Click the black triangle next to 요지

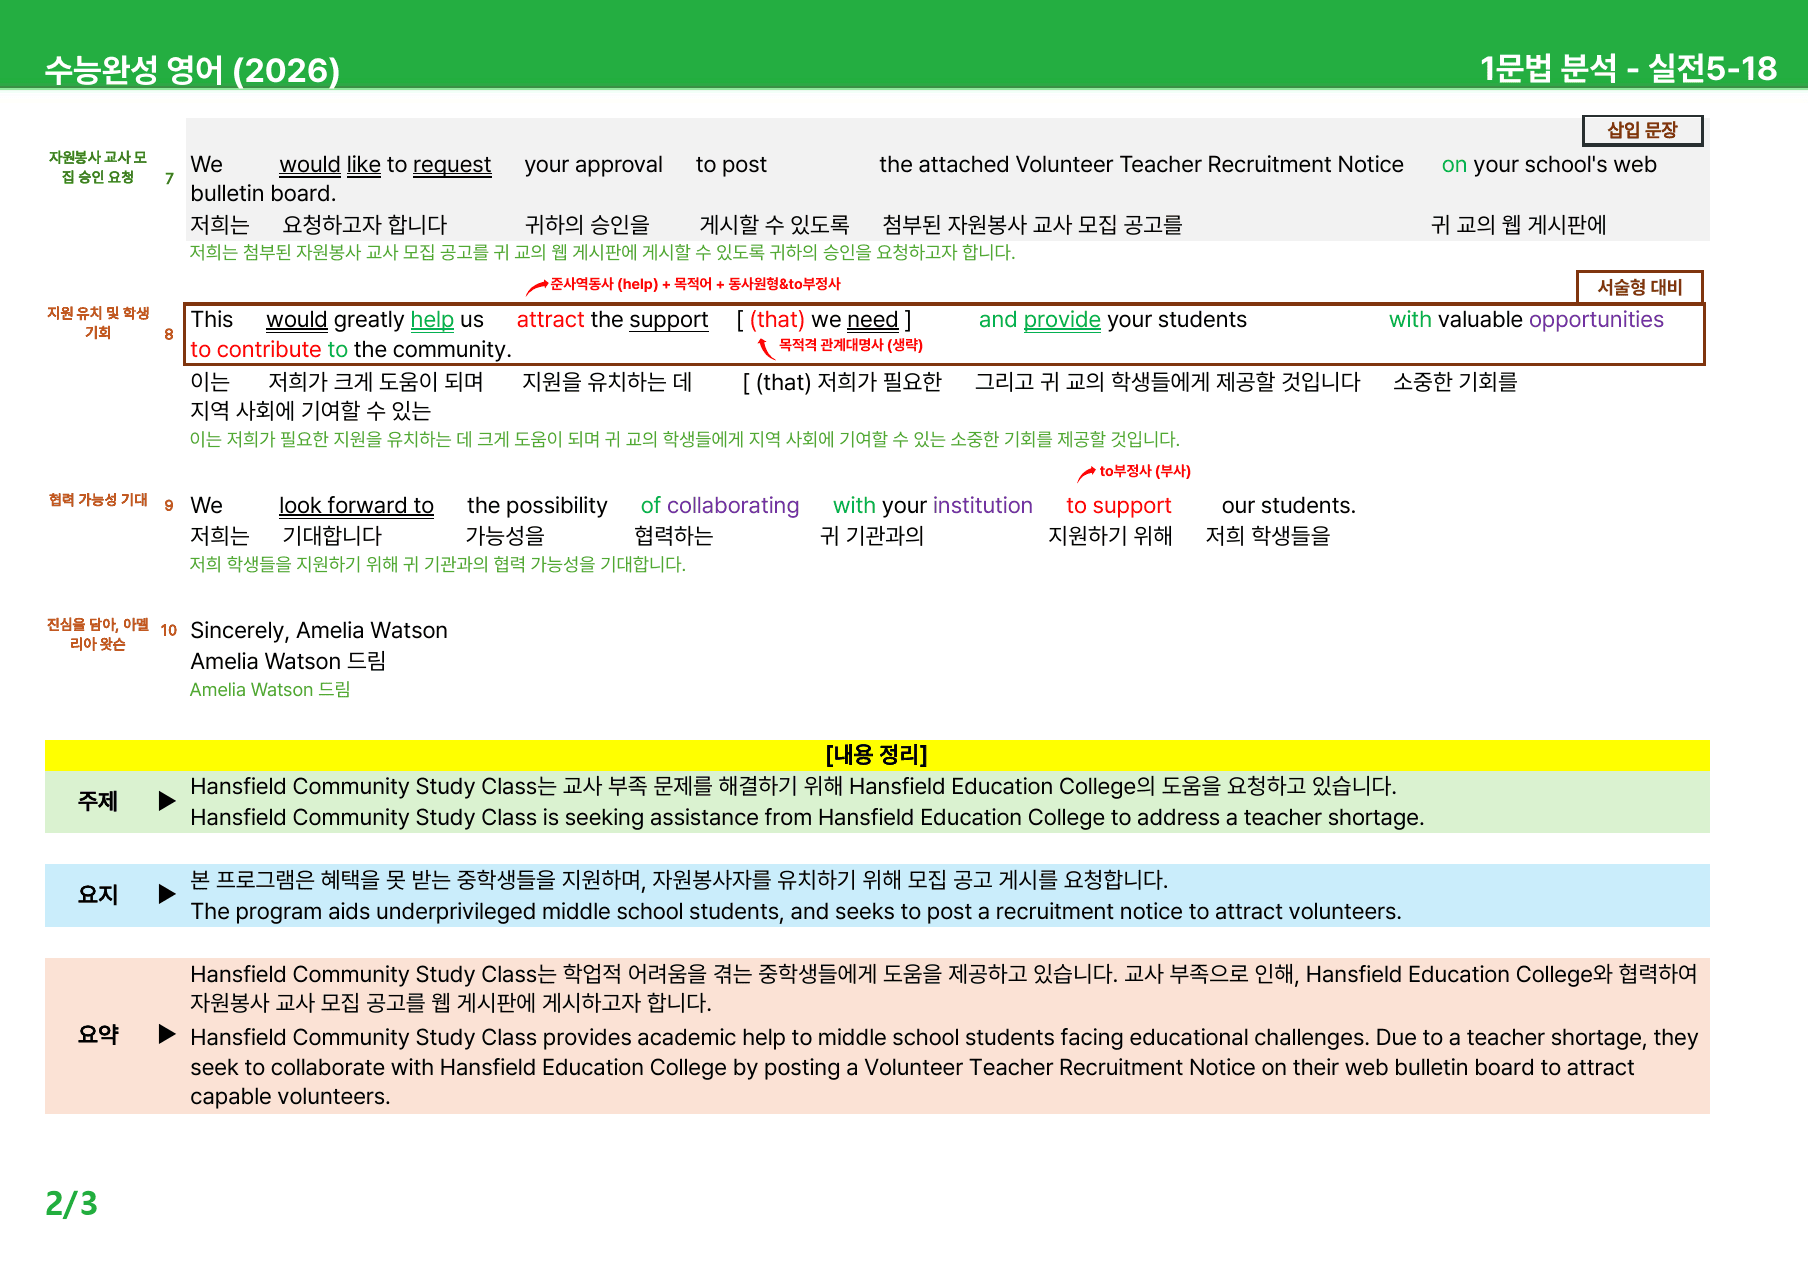(x=167, y=894)
